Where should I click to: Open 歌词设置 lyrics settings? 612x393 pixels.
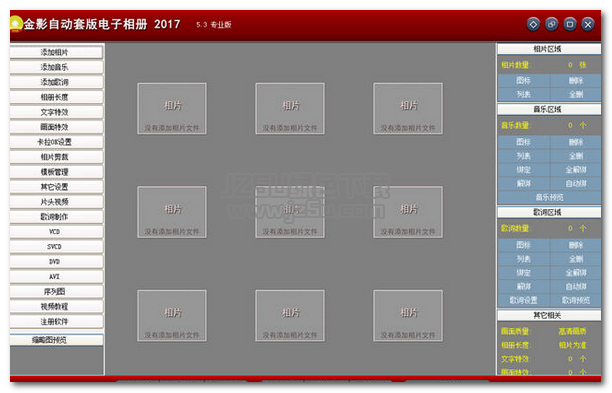point(523,300)
